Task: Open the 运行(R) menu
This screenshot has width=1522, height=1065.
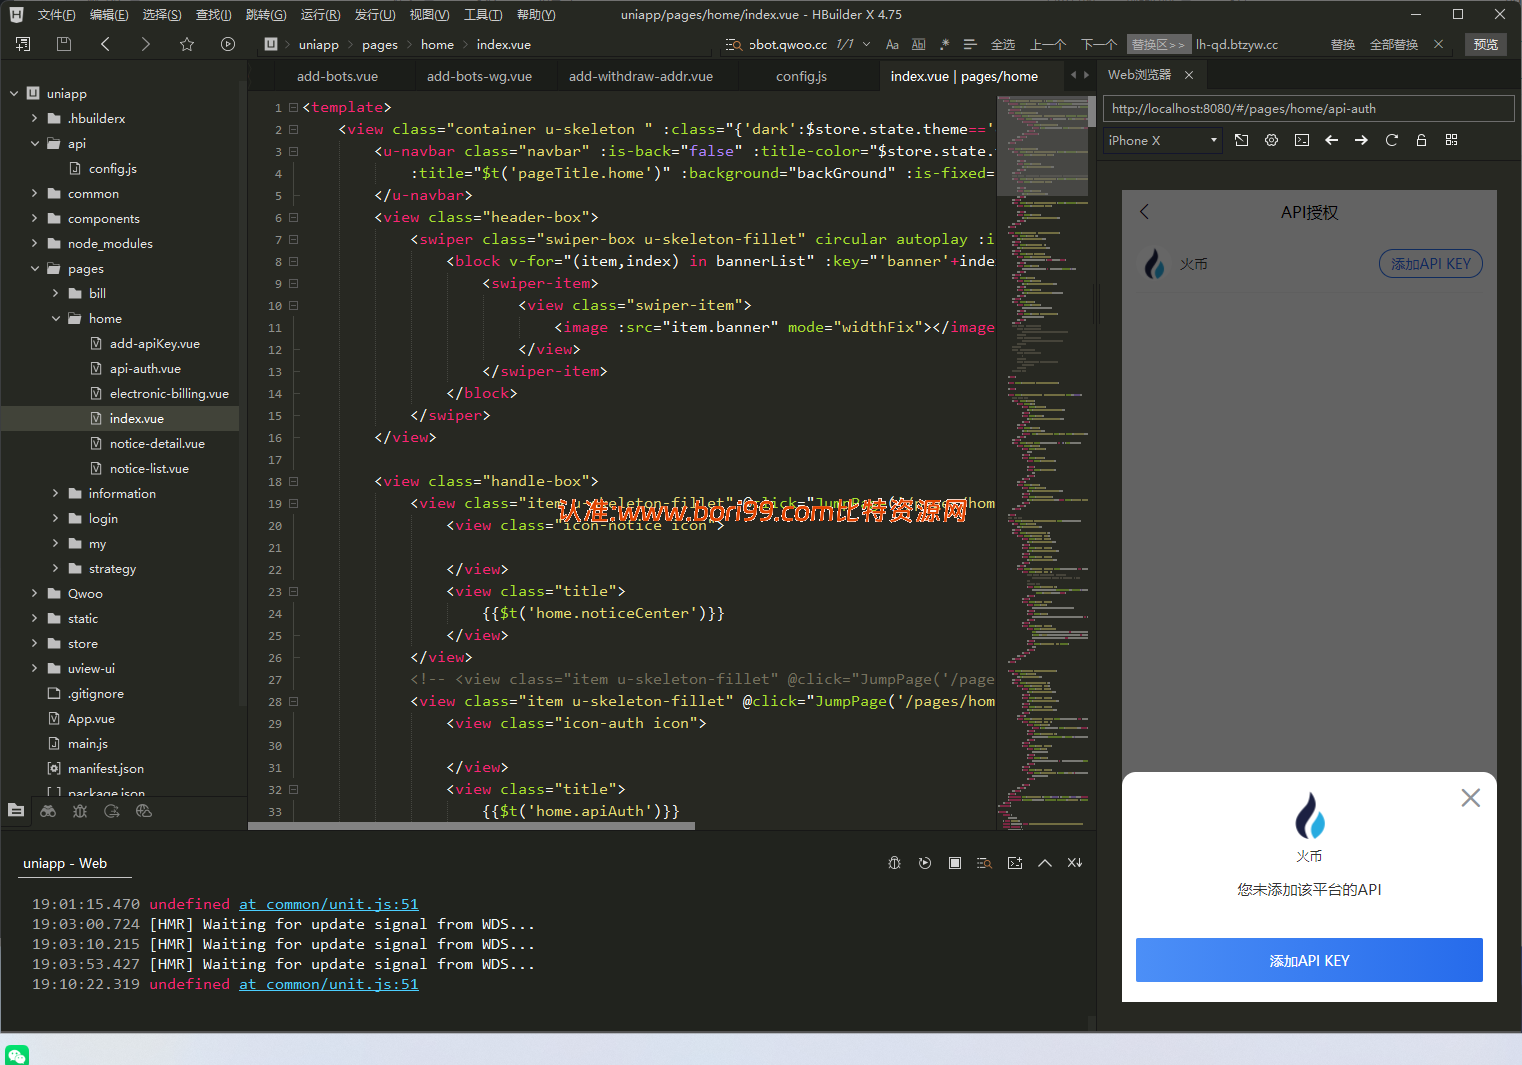Action: 320,14
